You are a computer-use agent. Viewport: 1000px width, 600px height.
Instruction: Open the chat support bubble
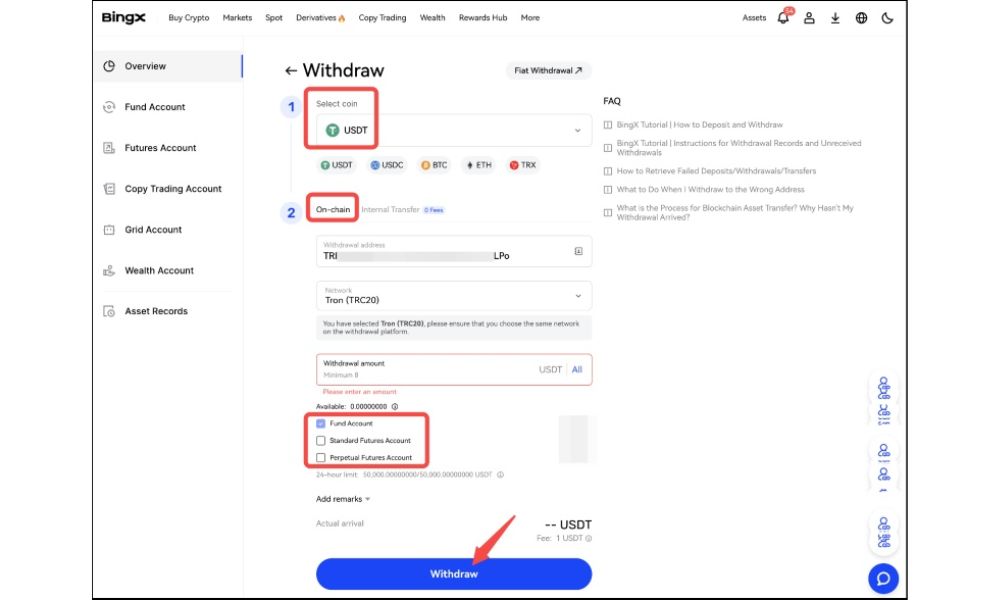882,578
